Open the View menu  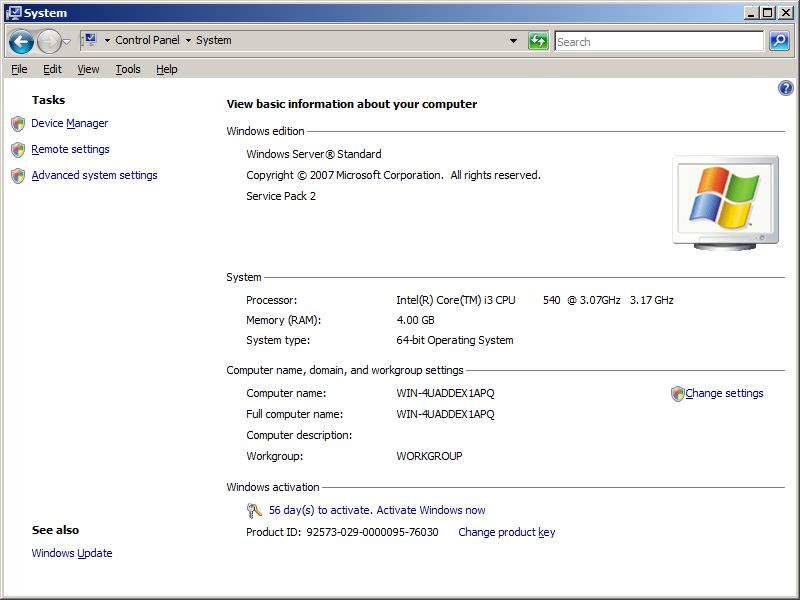click(x=88, y=69)
